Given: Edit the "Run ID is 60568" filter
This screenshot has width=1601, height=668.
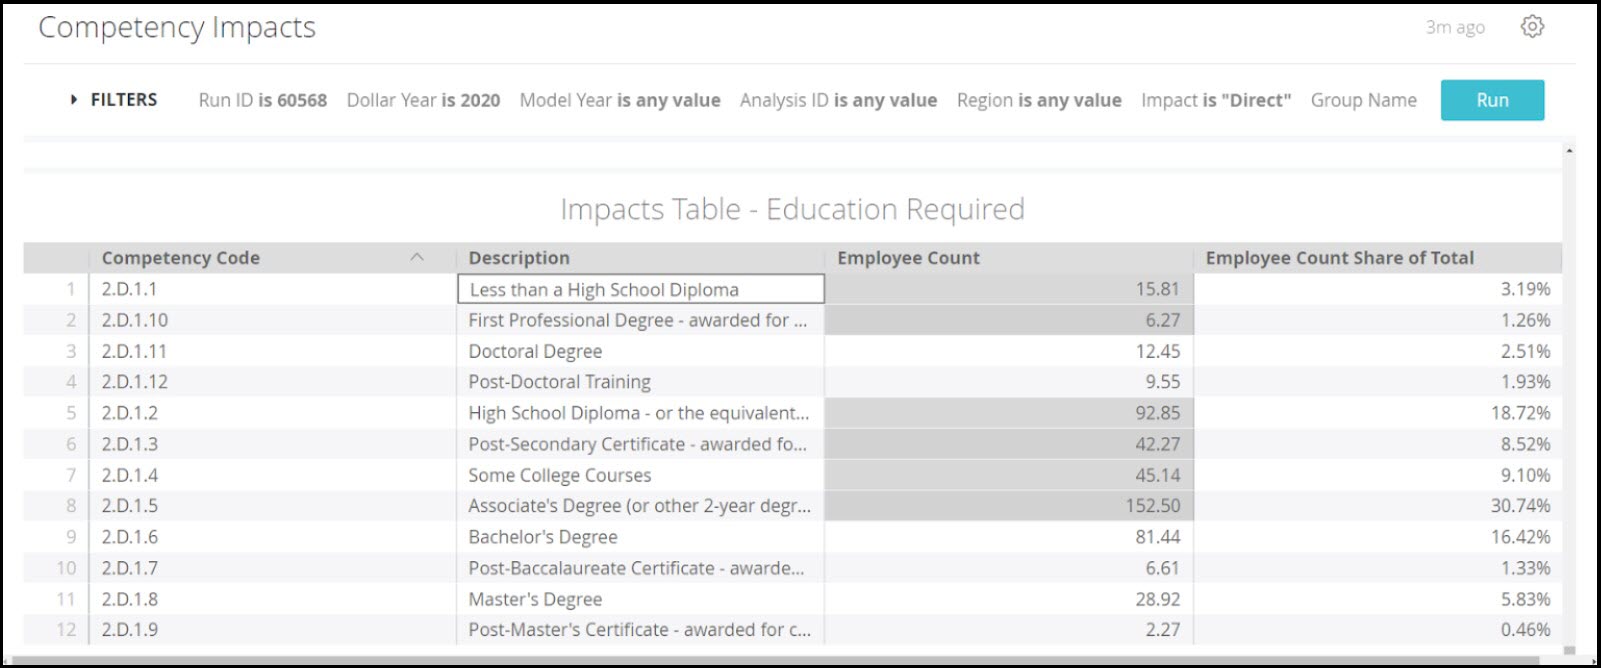Looking at the screenshot, I should tap(263, 99).
